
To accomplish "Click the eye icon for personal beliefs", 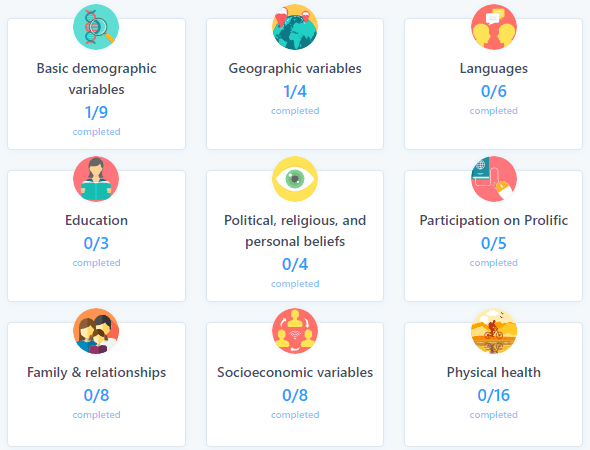I will tap(295, 179).
